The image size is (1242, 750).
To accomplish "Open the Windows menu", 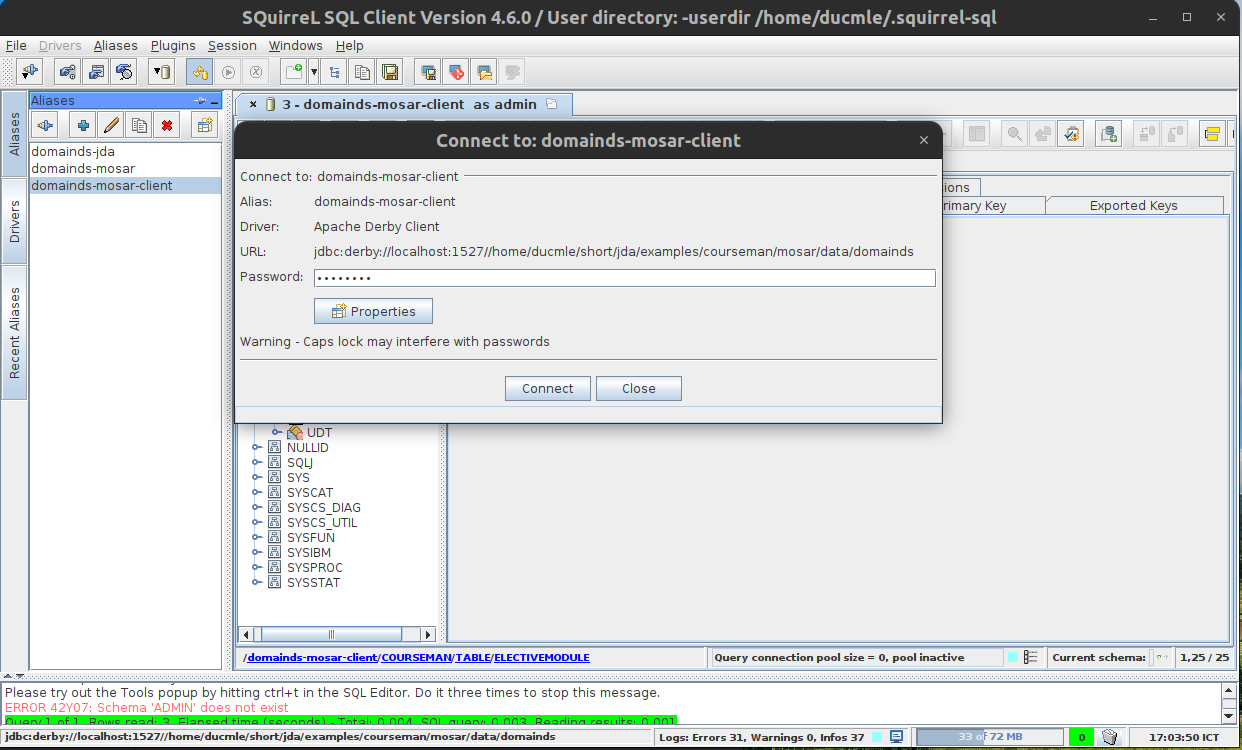I will click(x=295, y=46).
